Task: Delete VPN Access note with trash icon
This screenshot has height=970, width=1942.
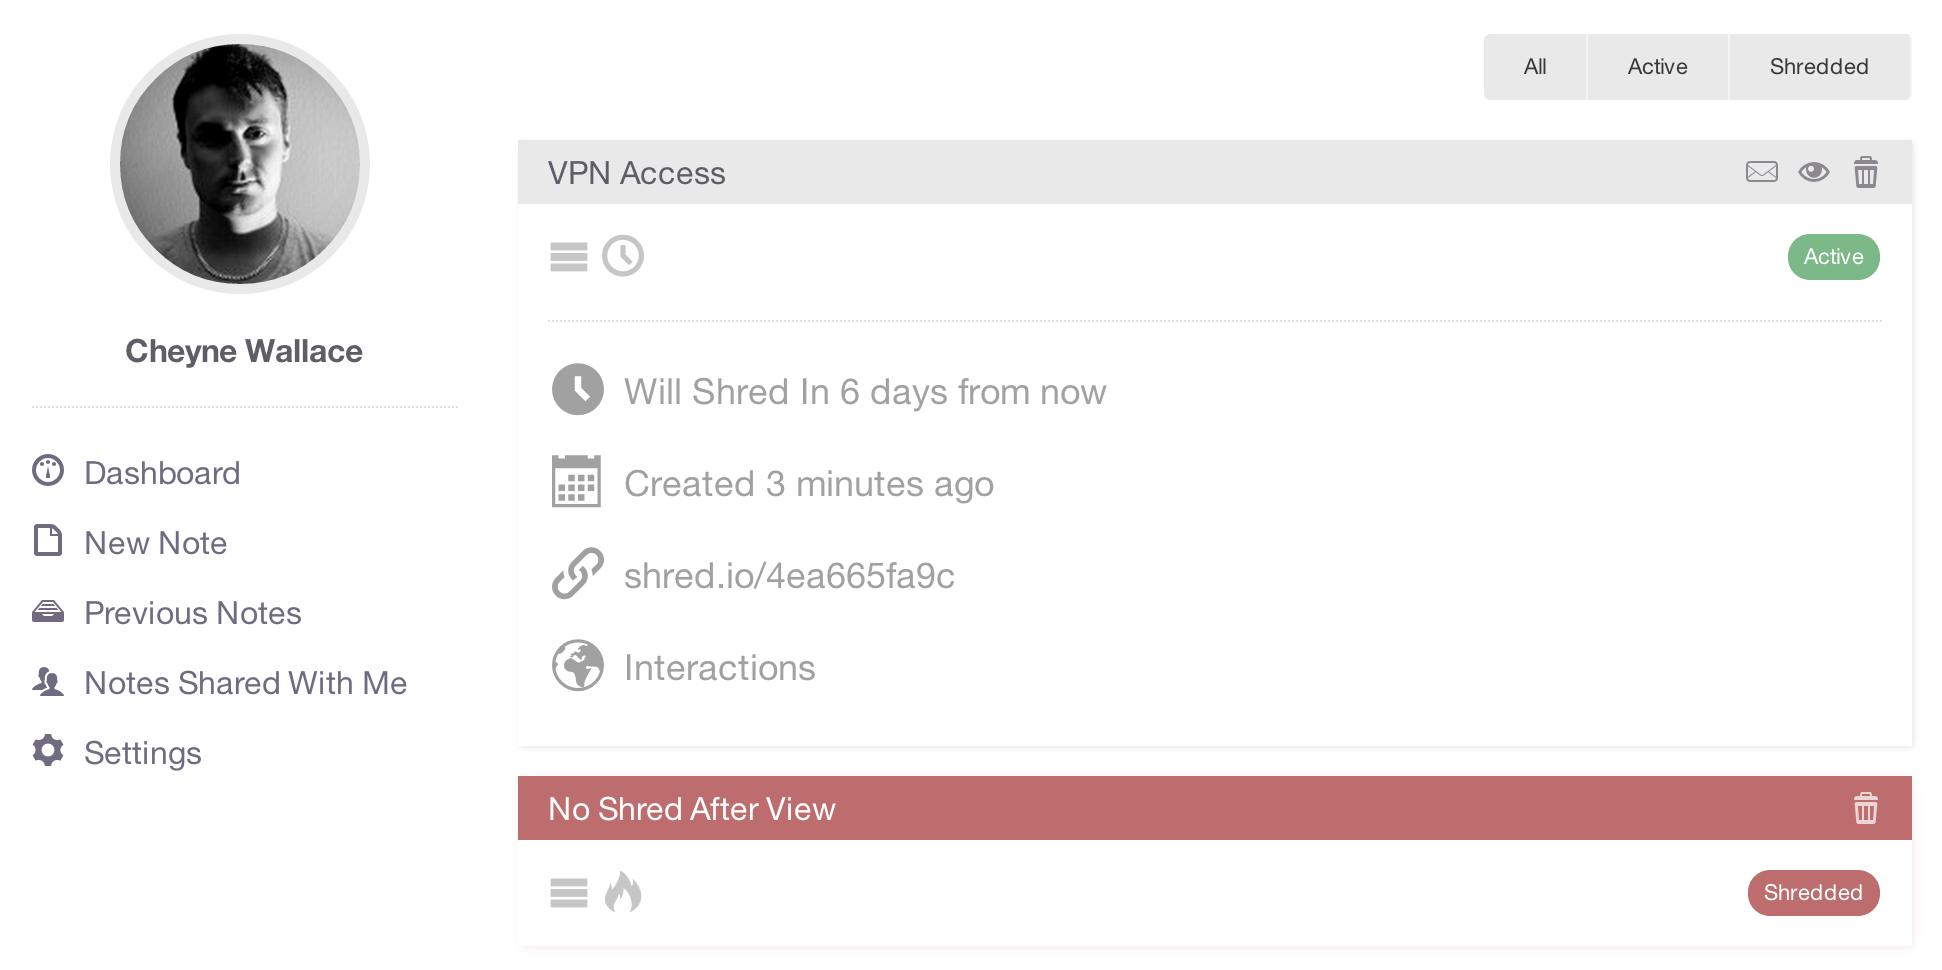Action: 1865,172
